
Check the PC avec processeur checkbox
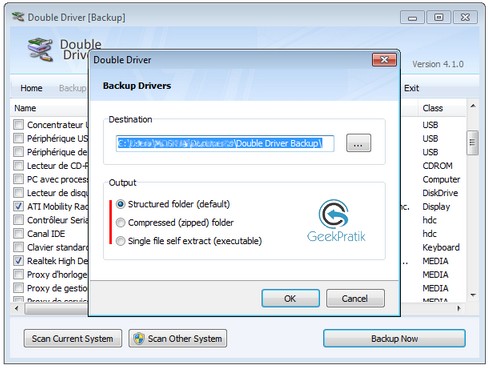tap(18, 179)
